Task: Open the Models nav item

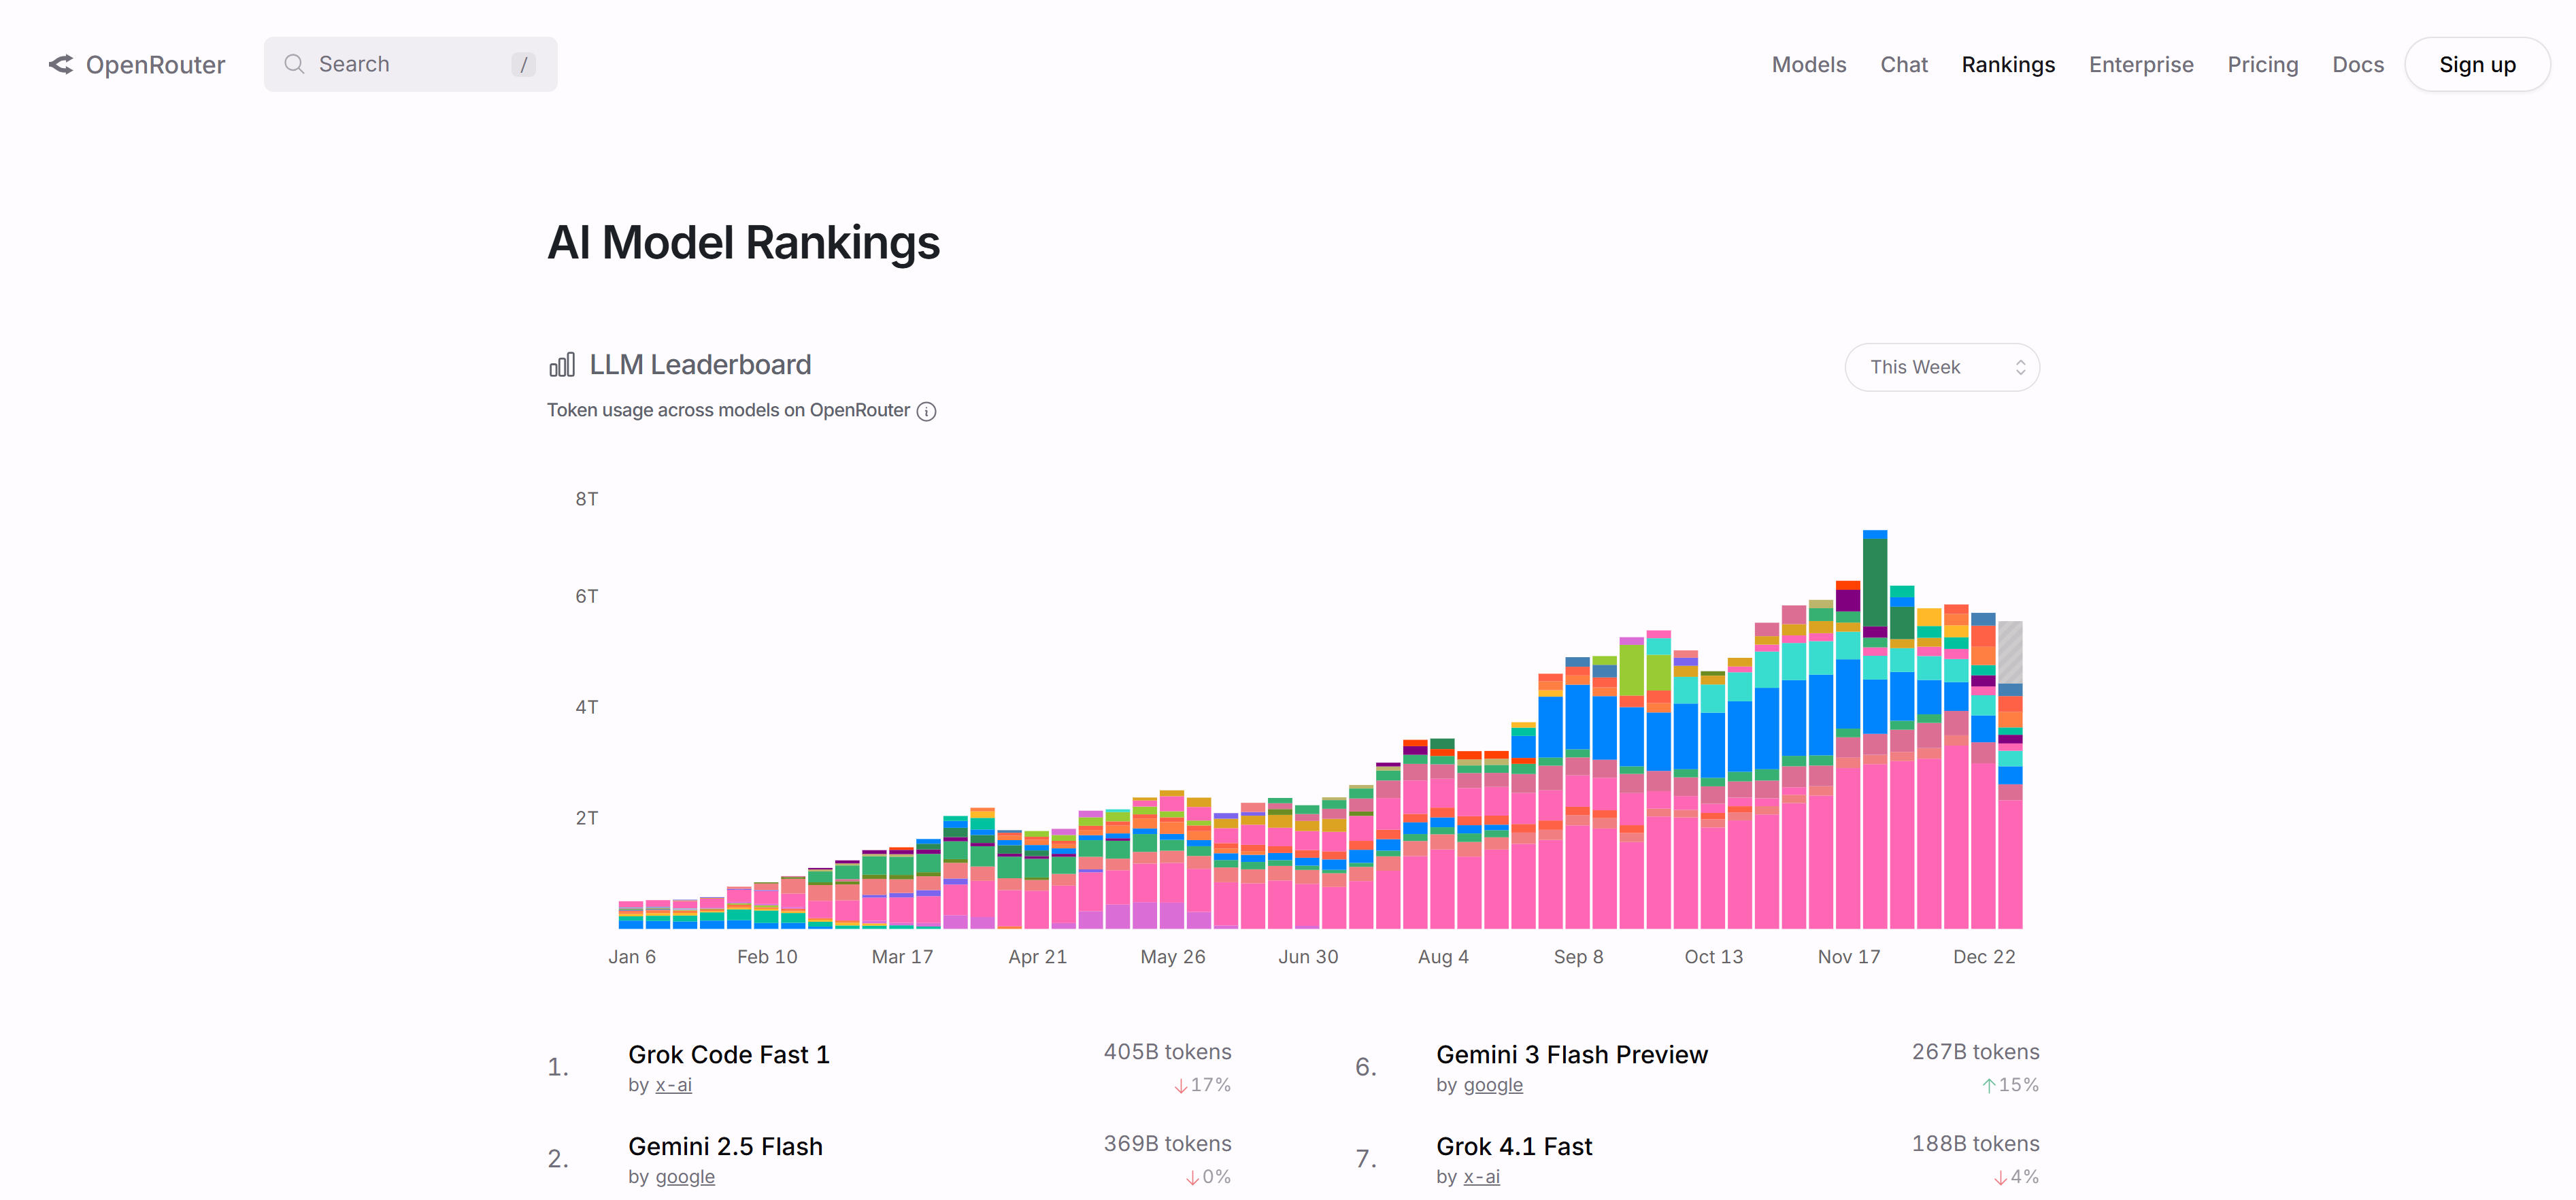Action: pos(1808,65)
